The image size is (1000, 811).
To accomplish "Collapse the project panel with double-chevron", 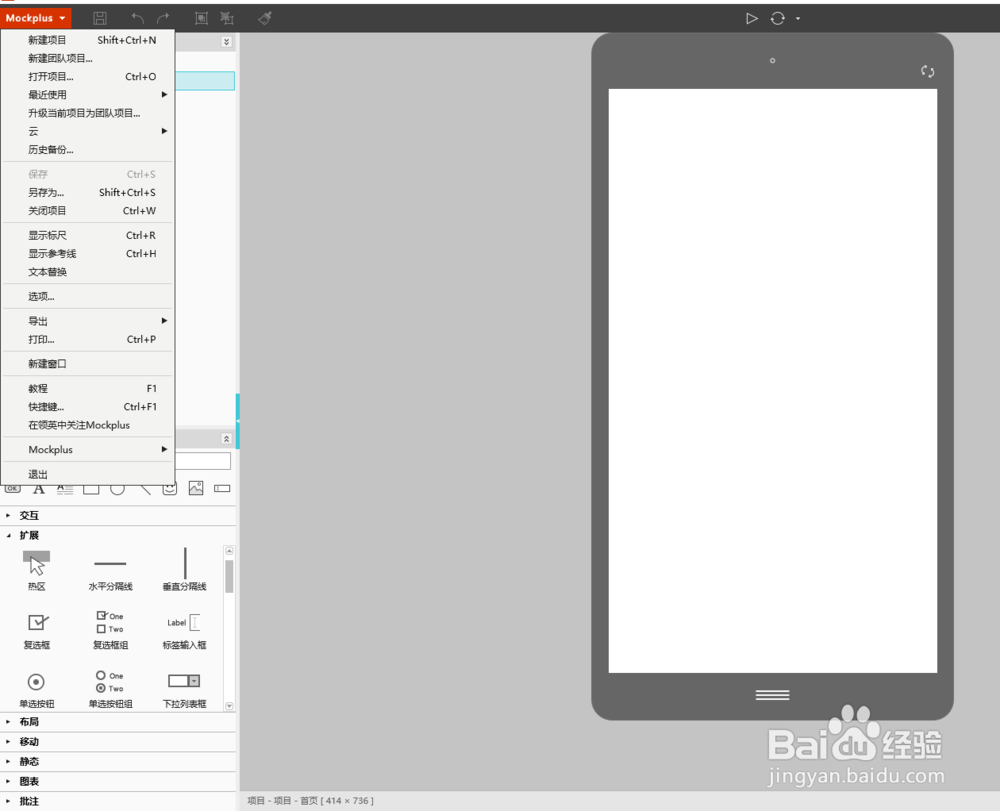I will pos(226,42).
